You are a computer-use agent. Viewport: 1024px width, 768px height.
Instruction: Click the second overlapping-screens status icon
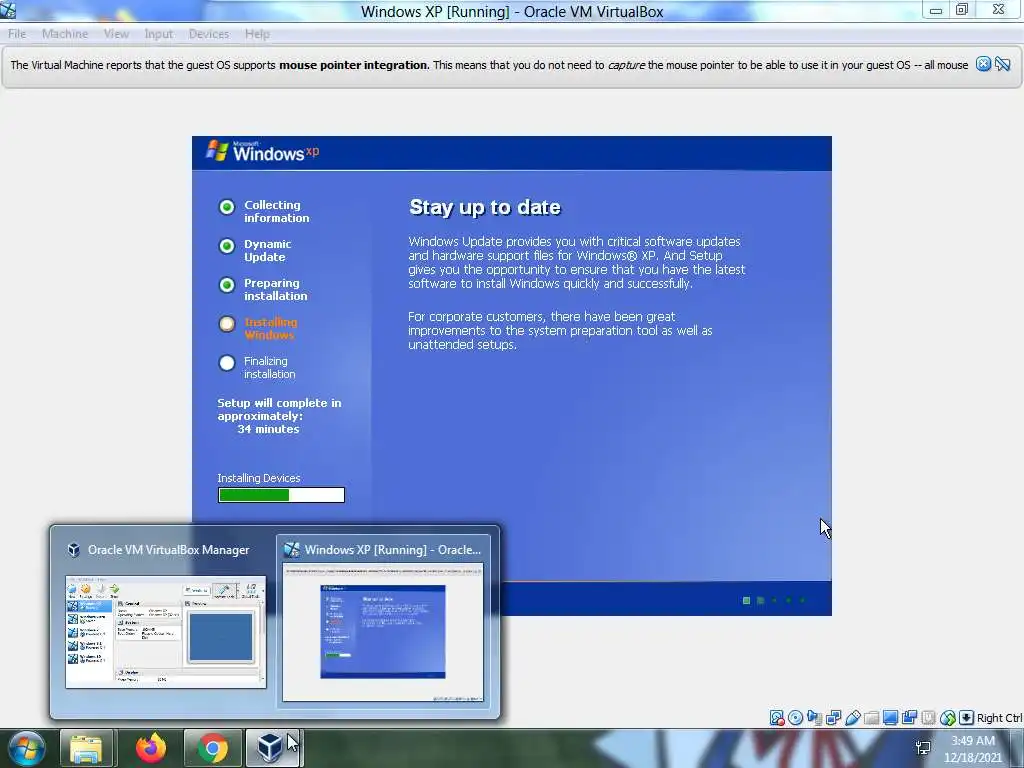909,718
